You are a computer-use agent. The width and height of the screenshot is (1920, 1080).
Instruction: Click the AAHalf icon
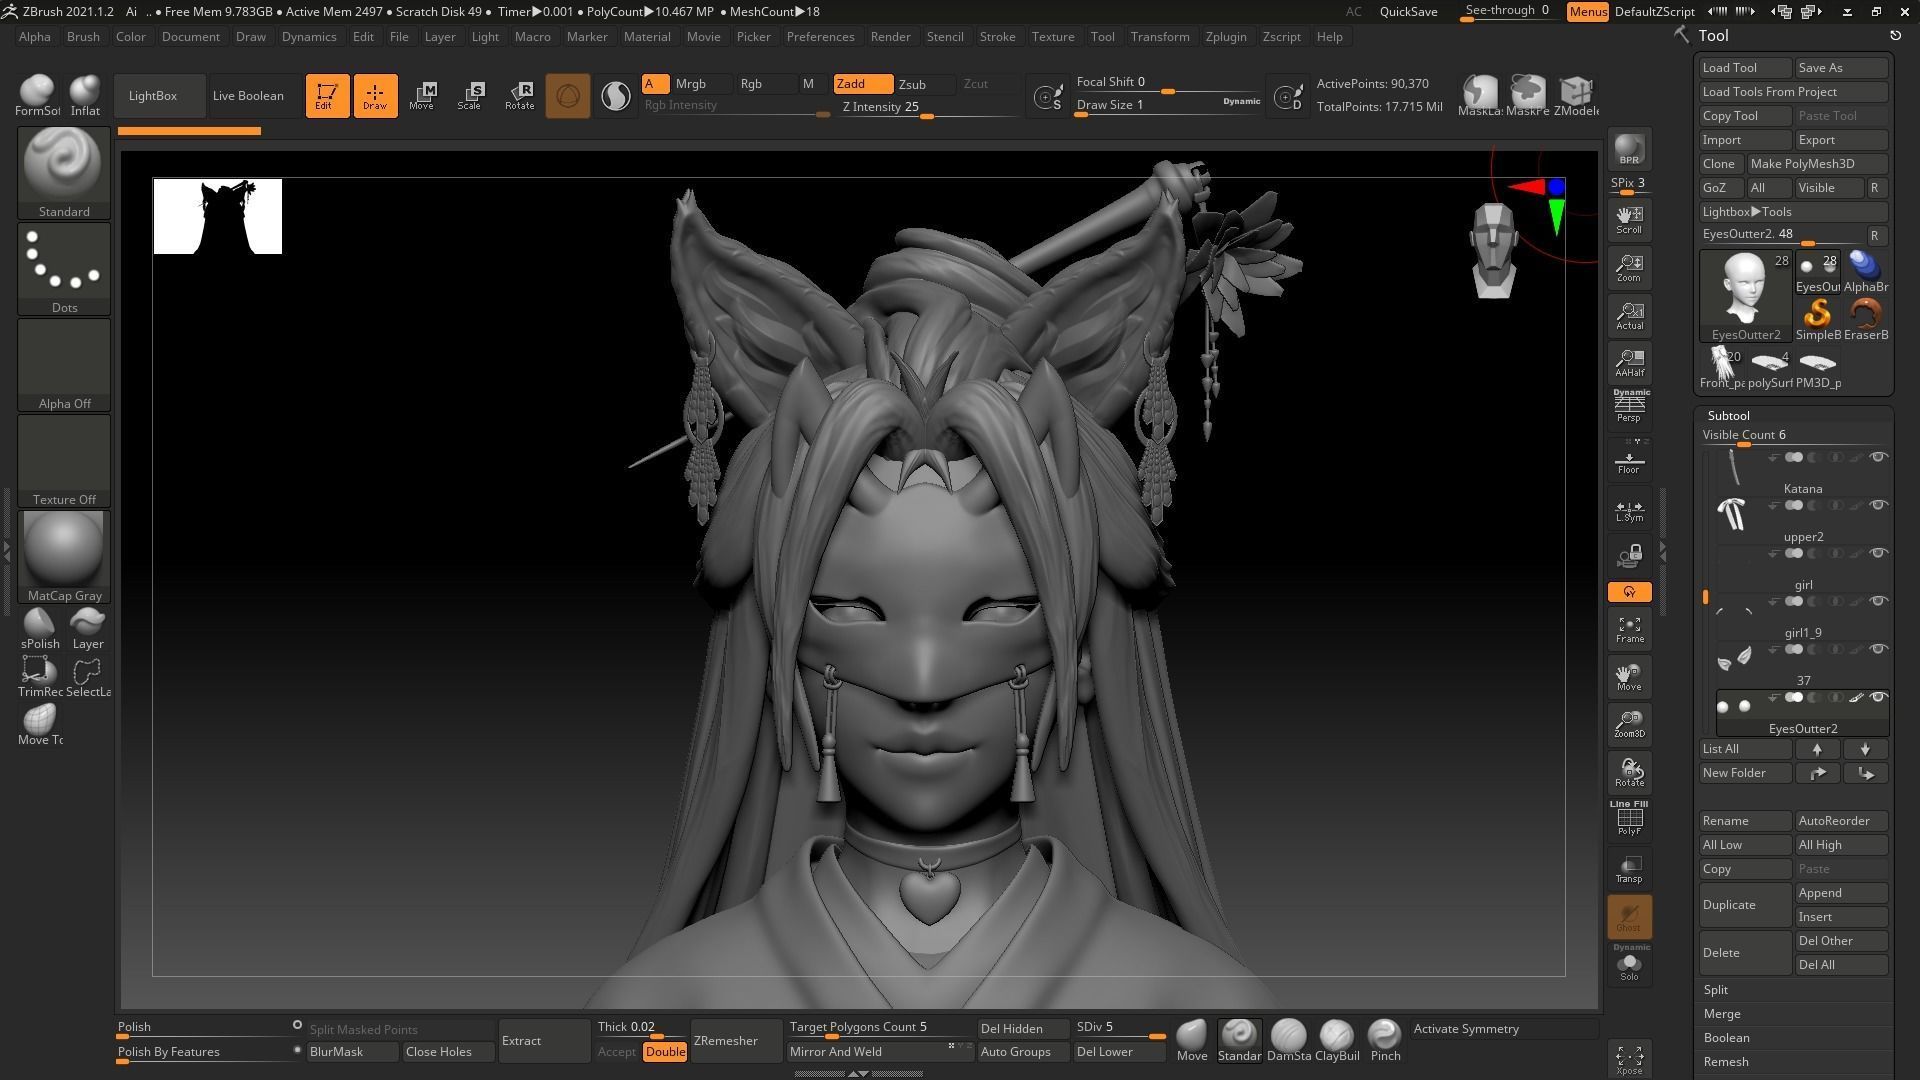(1629, 362)
